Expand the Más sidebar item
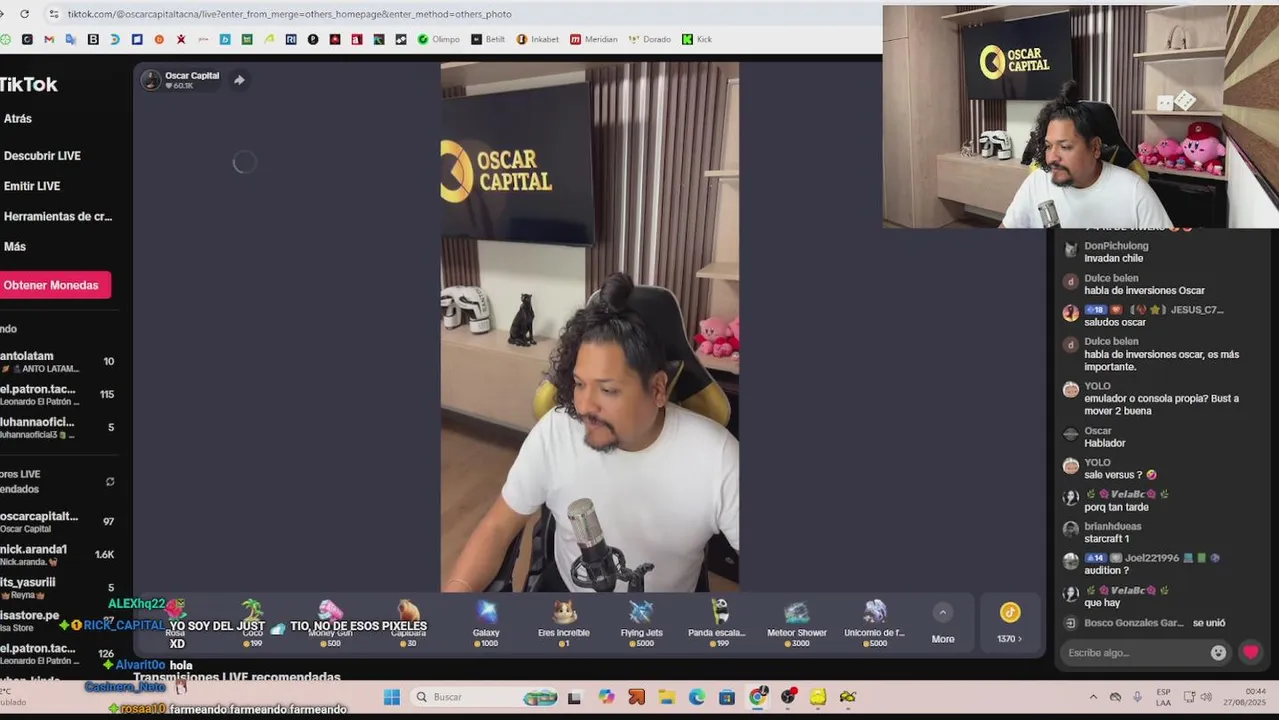The image size is (1279, 720). [x=14, y=247]
